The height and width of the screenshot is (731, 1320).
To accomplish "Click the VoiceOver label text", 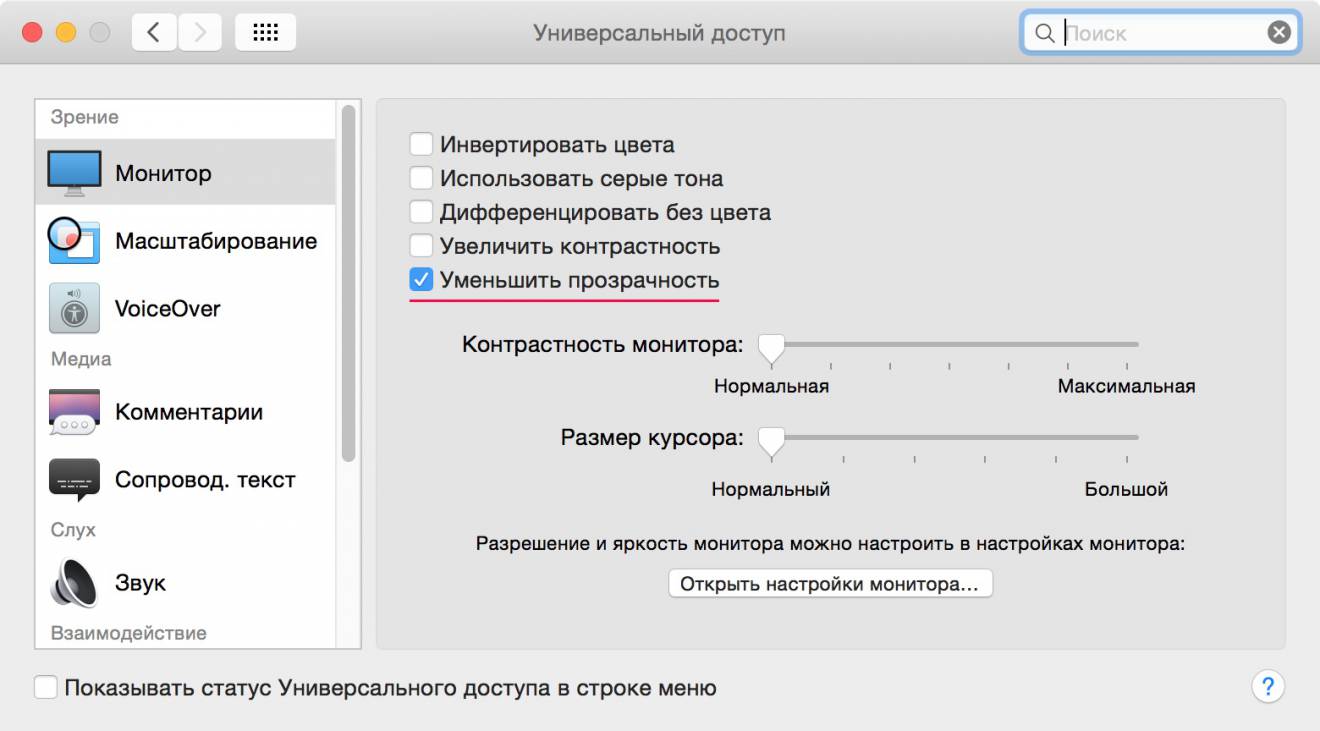I will (167, 308).
